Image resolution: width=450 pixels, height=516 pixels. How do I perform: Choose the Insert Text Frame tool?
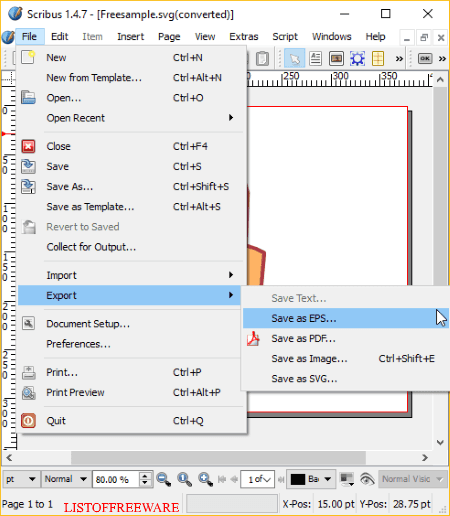pos(315,59)
